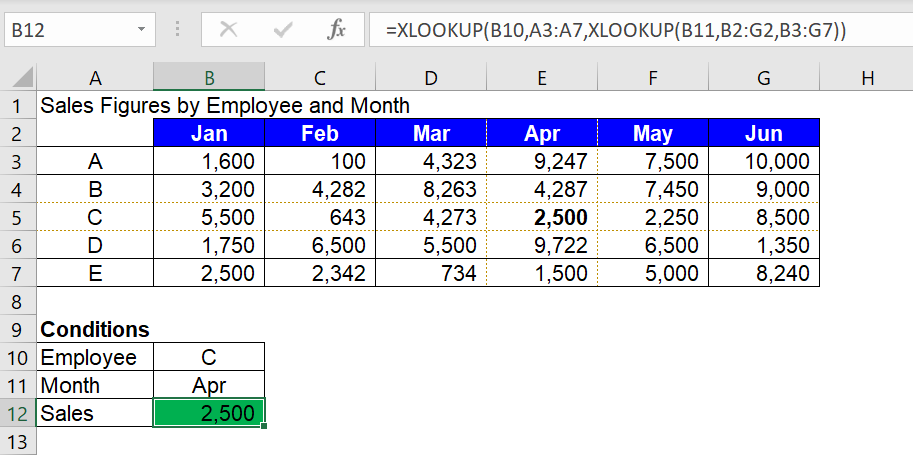Click cell with value 9,722

point(542,245)
